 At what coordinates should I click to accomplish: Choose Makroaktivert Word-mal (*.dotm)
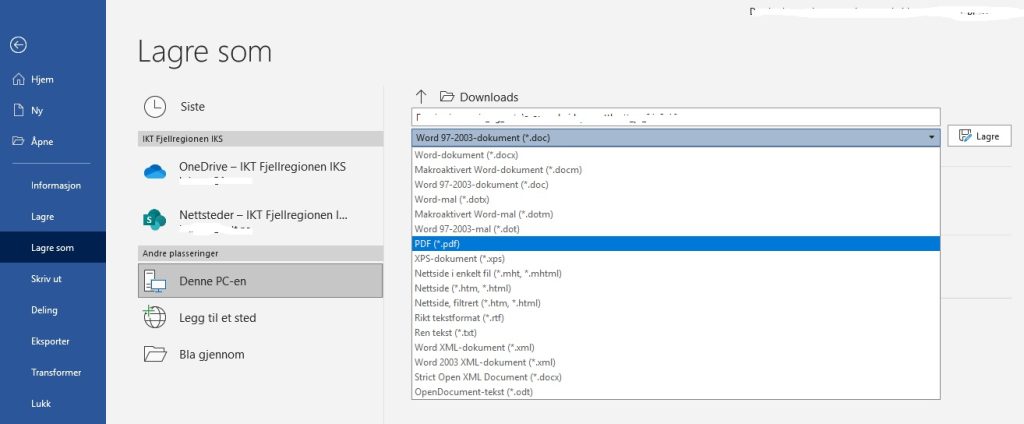pyautogui.click(x=676, y=214)
